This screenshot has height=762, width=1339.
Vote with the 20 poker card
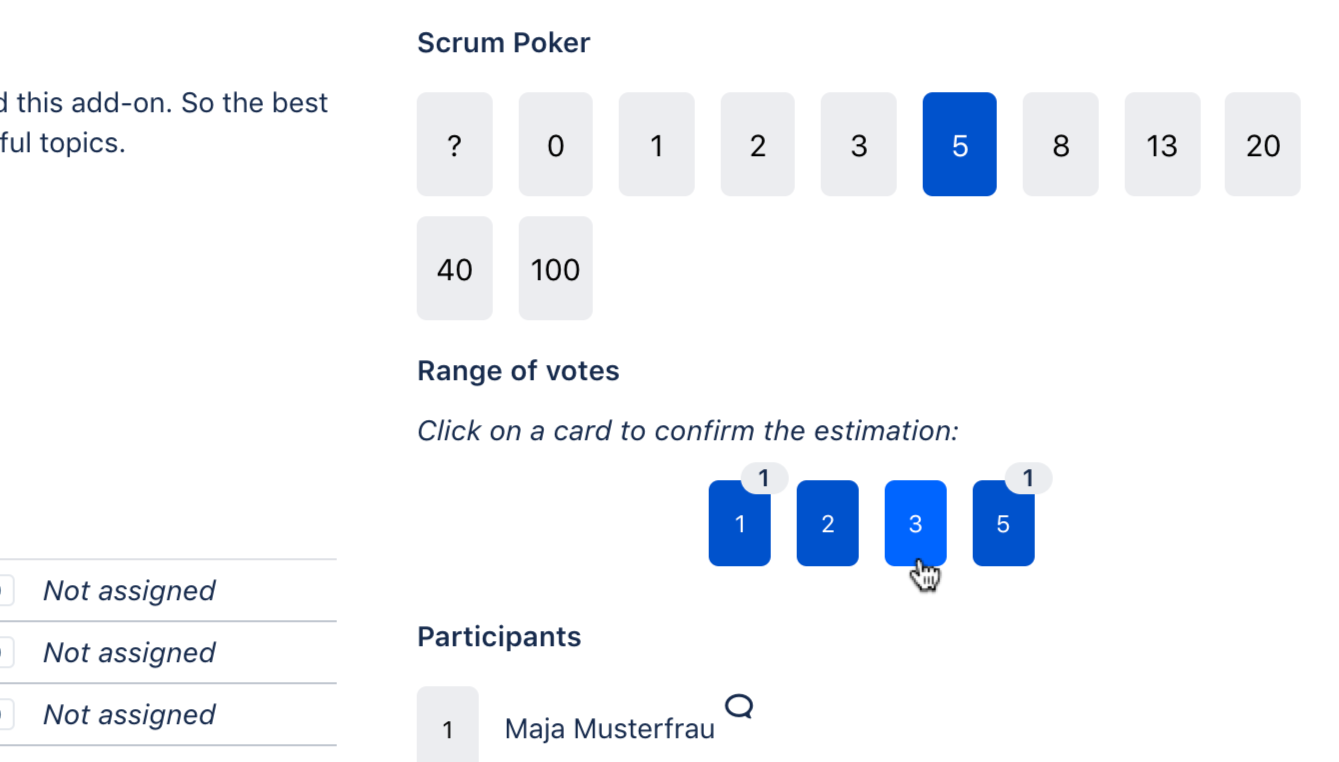point(1262,145)
